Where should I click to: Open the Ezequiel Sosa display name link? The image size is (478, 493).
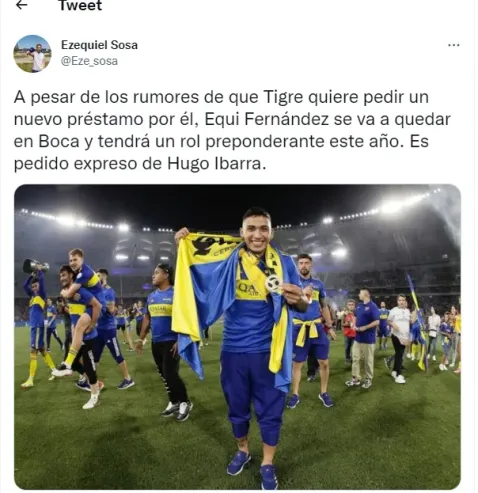pos(99,45)
